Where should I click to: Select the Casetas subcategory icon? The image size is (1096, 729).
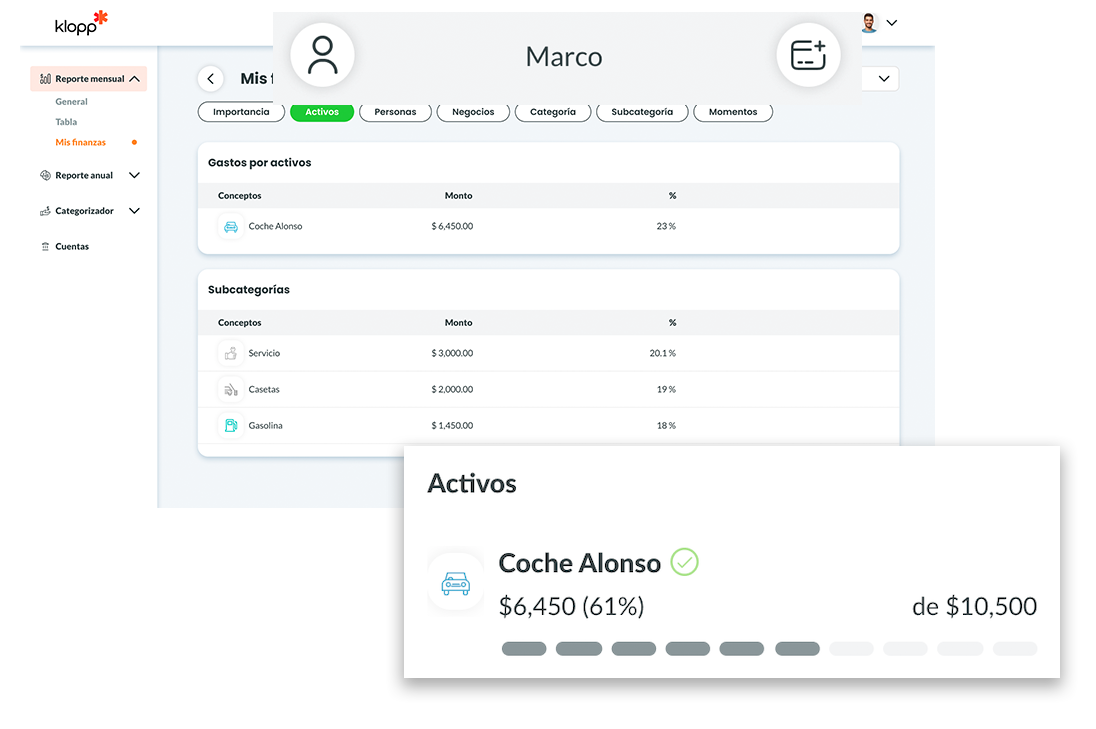click(x=230, y=390)
